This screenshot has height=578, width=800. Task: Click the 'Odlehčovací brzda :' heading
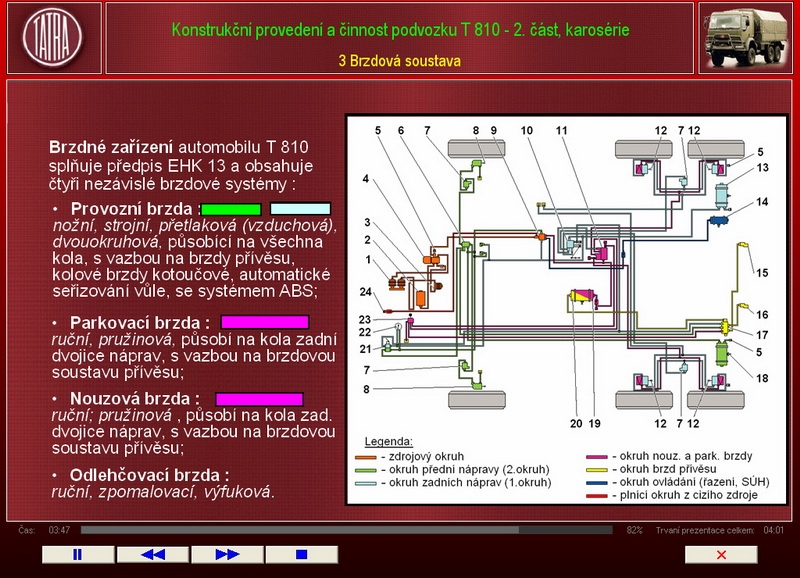point(149,475)
